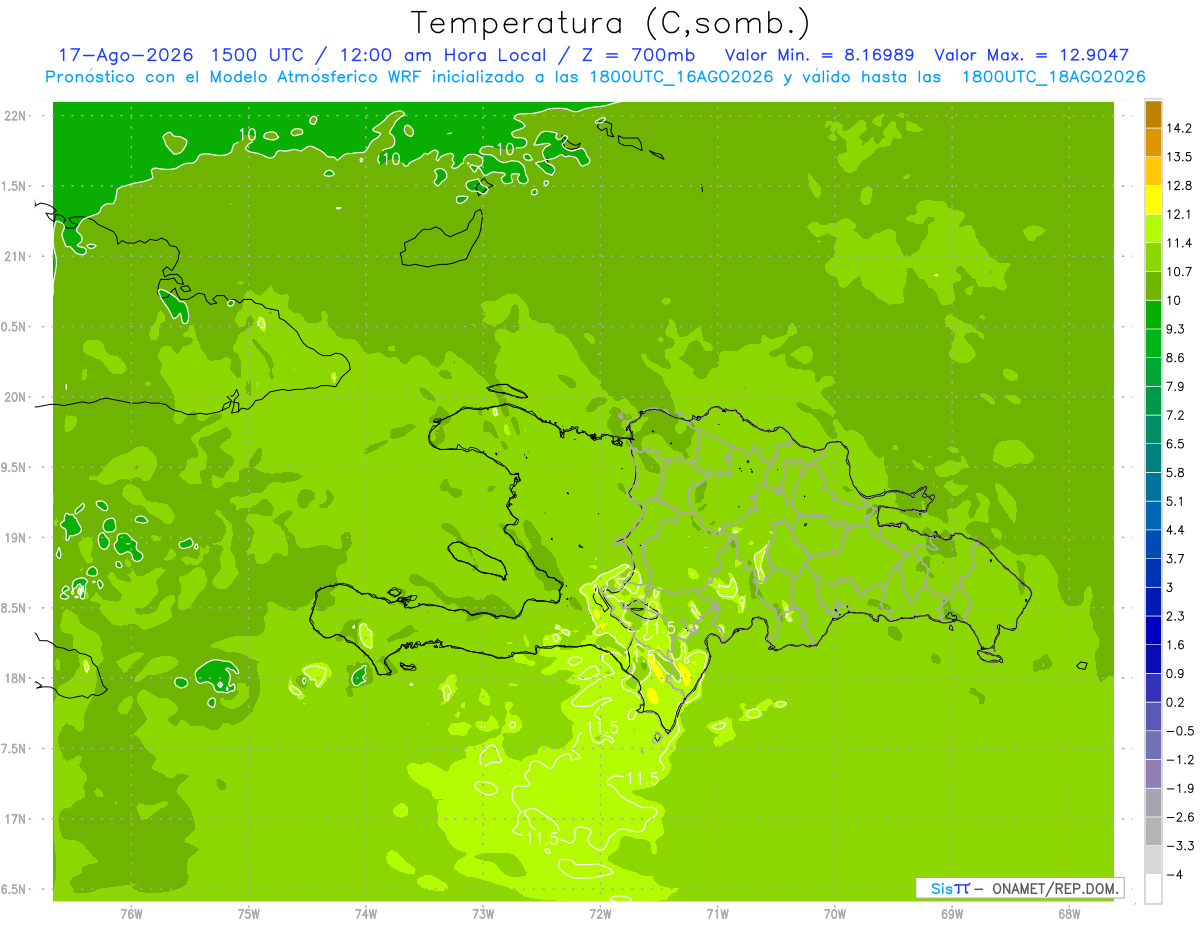This screenshot has width=1200, height=927.
Task: Select the lime legend swatch between 11.4 and 12.1
Action: (x=1153, y=228)
